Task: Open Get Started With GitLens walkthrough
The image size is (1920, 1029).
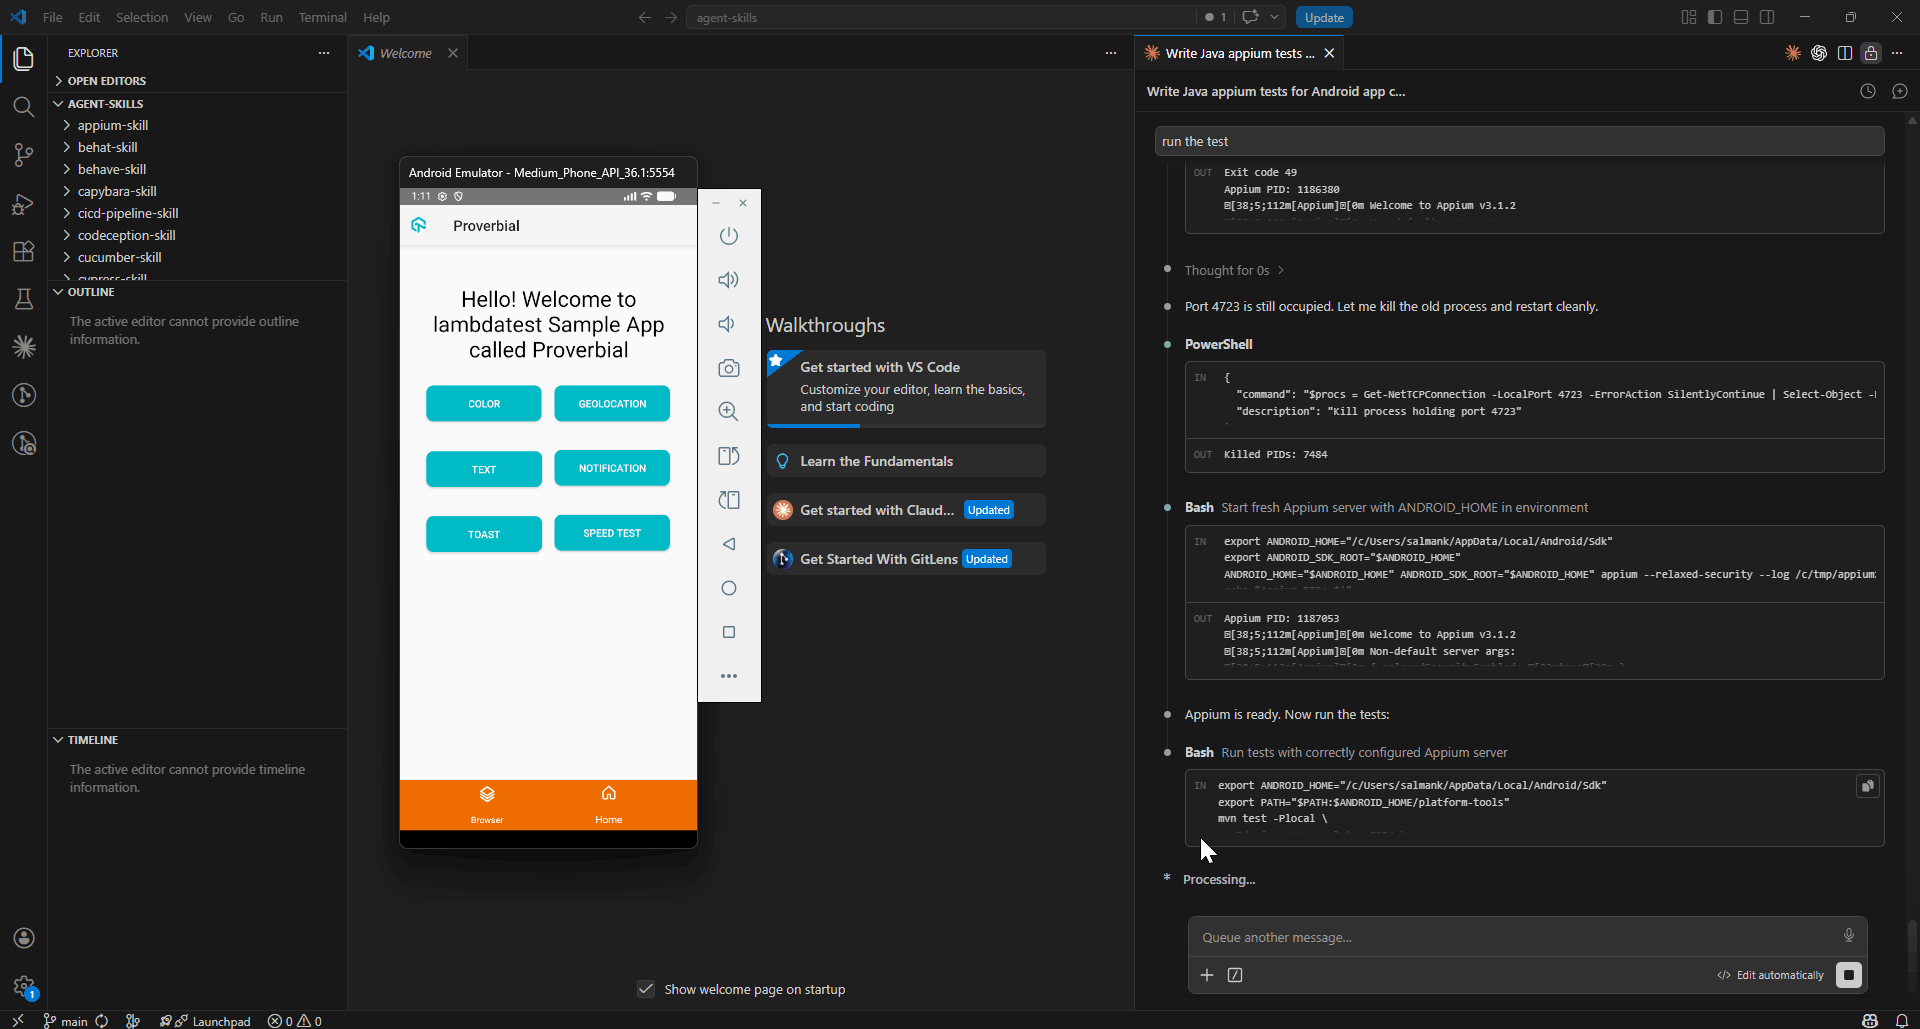Action: coord(907,559)
